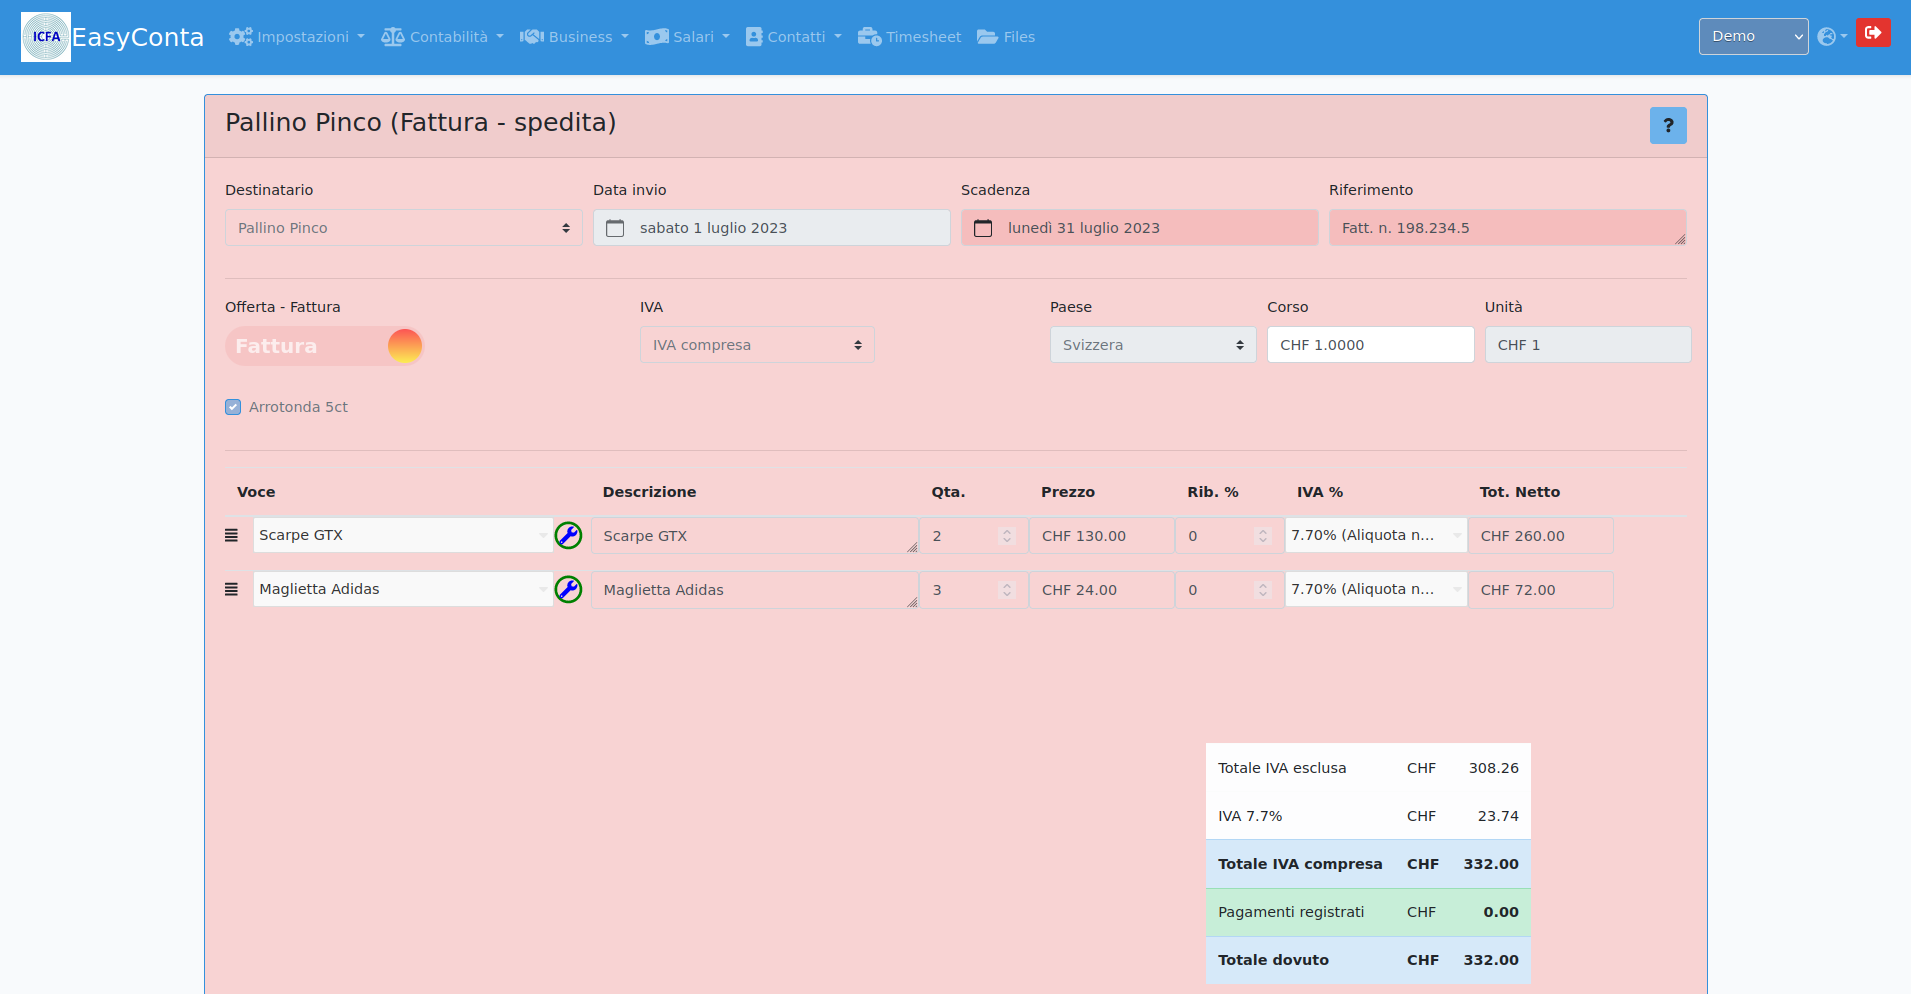Open the IVA compresa dropdown
1911x994 pixels.
(x=757, y=345)
